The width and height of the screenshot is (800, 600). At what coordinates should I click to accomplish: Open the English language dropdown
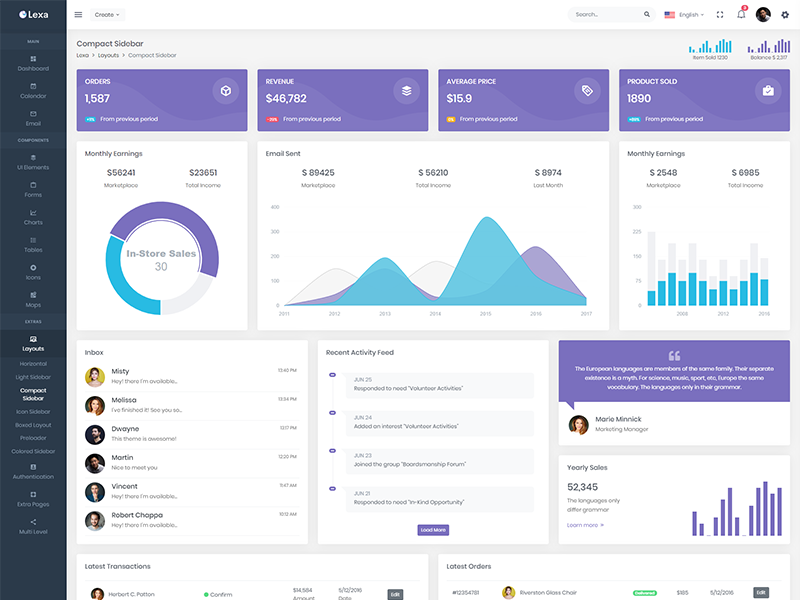pyautogui.click(x=685, y=15)
